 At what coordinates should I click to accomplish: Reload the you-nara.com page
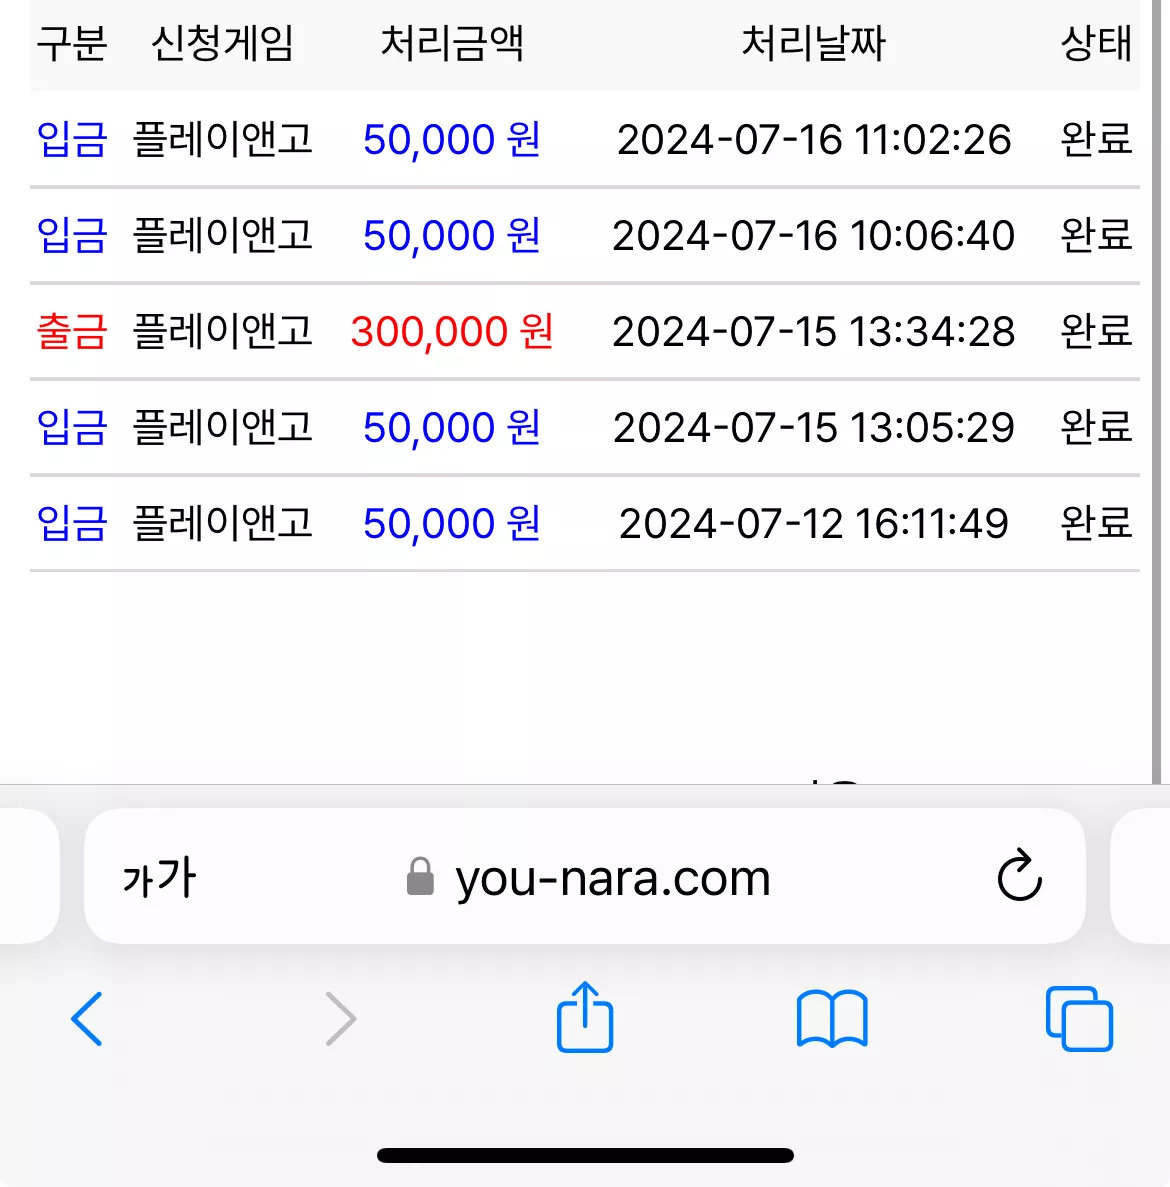[1019, 876]
